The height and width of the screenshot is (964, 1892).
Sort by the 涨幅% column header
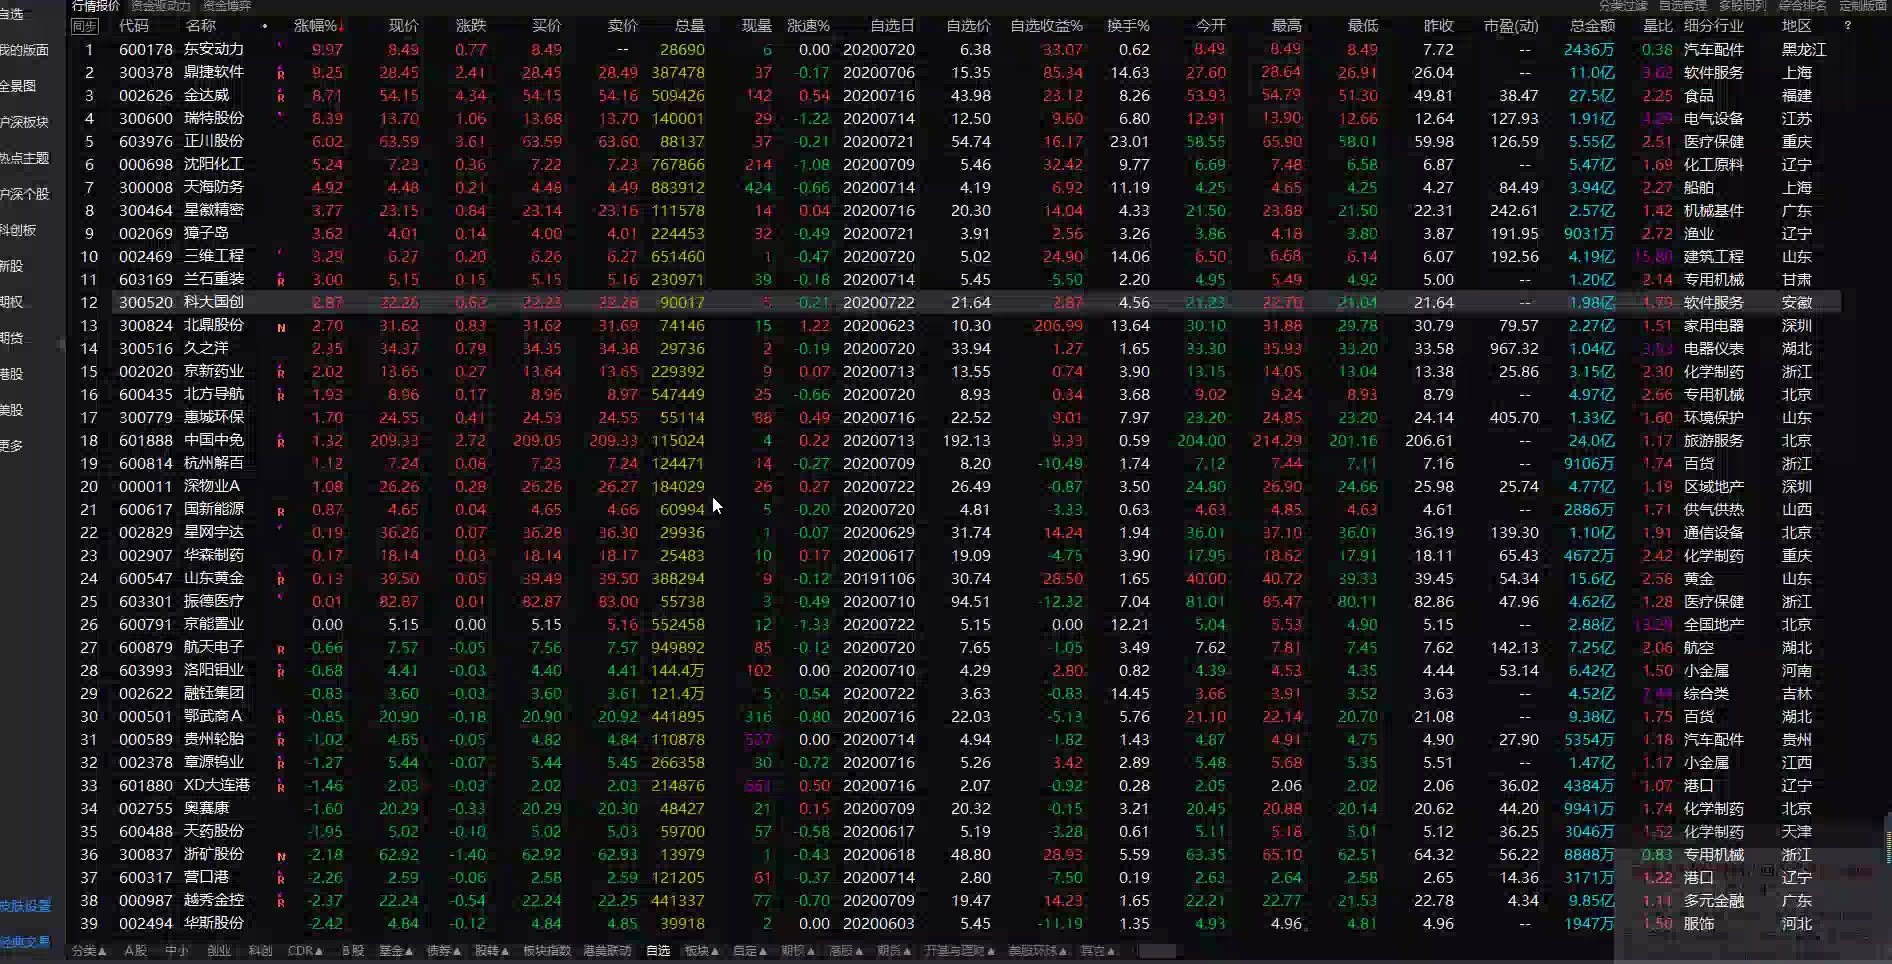[319, 26]
